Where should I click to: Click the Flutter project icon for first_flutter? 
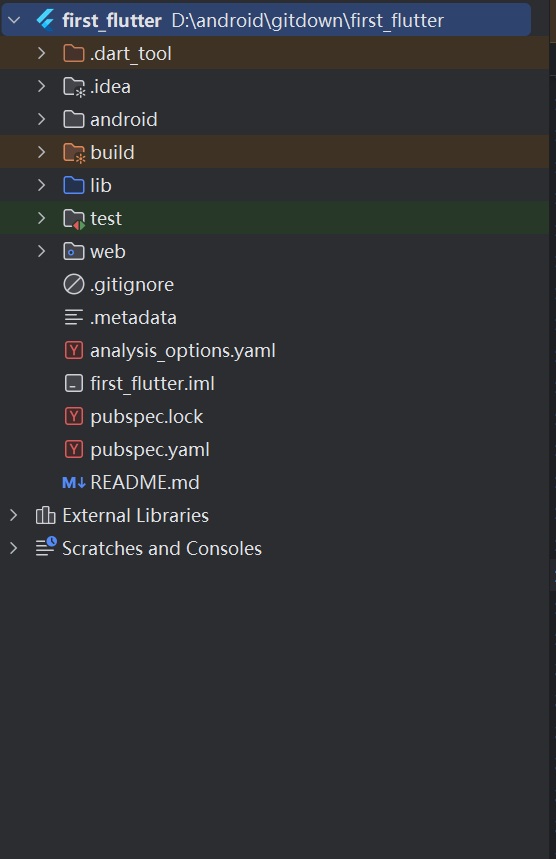[x=45, y=20]
